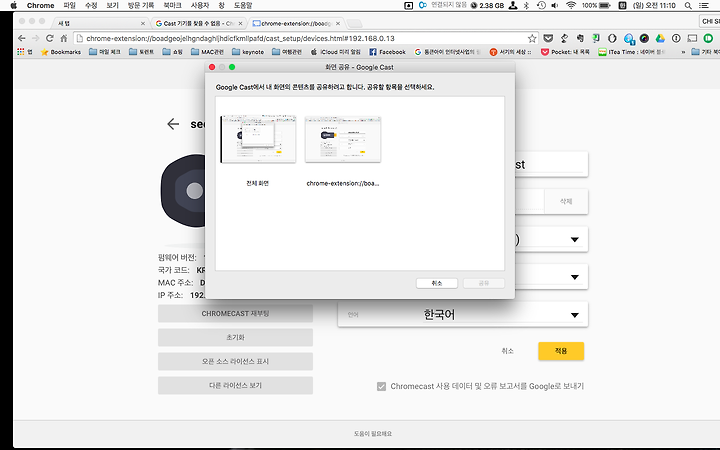Open the Pocket bookmark in the bookmarks bar
720x450 pixels.
565,52
